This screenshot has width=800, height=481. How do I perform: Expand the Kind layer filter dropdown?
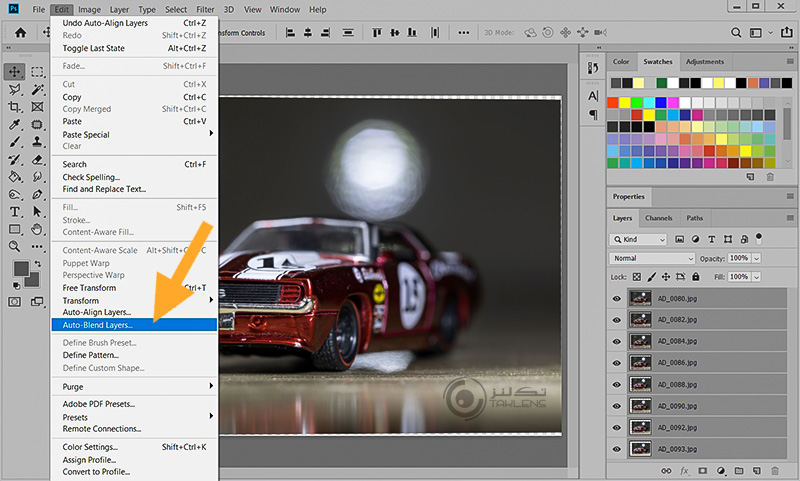tap(638, 240)
